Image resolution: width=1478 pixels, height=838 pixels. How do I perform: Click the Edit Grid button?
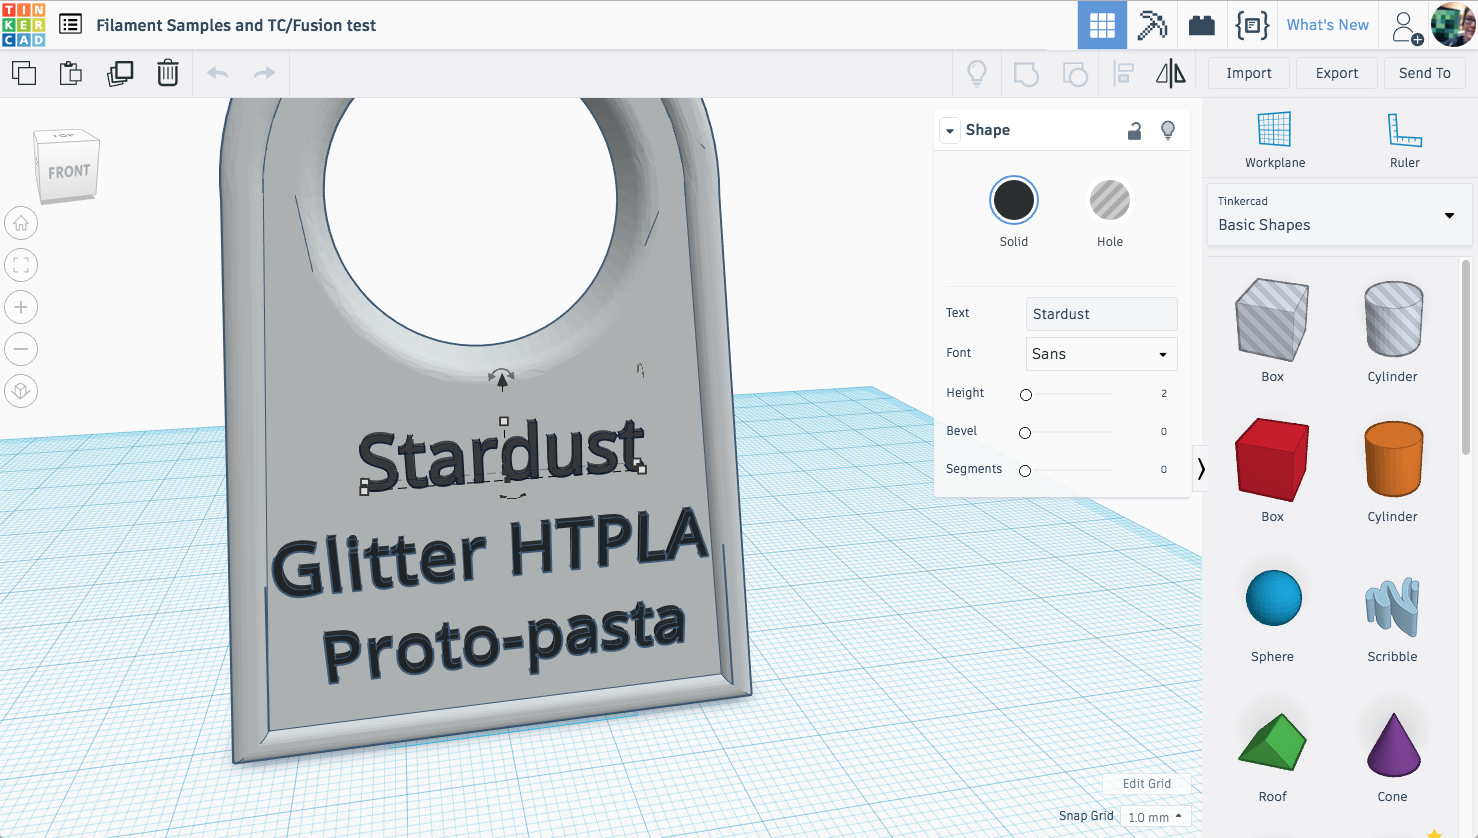point(1147,784)
